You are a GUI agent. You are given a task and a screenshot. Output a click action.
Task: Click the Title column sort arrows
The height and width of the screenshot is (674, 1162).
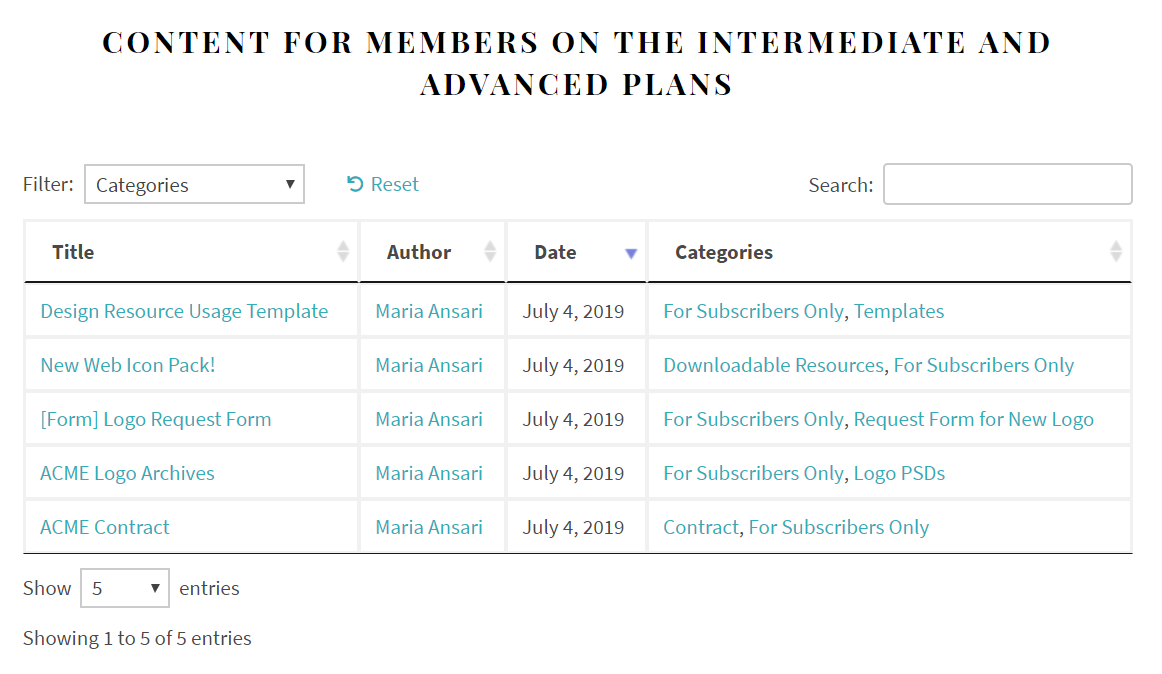(342, 251)
